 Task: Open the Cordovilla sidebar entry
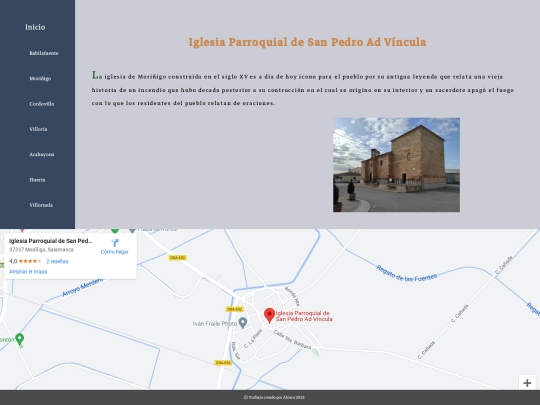pyautogui.click(x=42, y=104)
